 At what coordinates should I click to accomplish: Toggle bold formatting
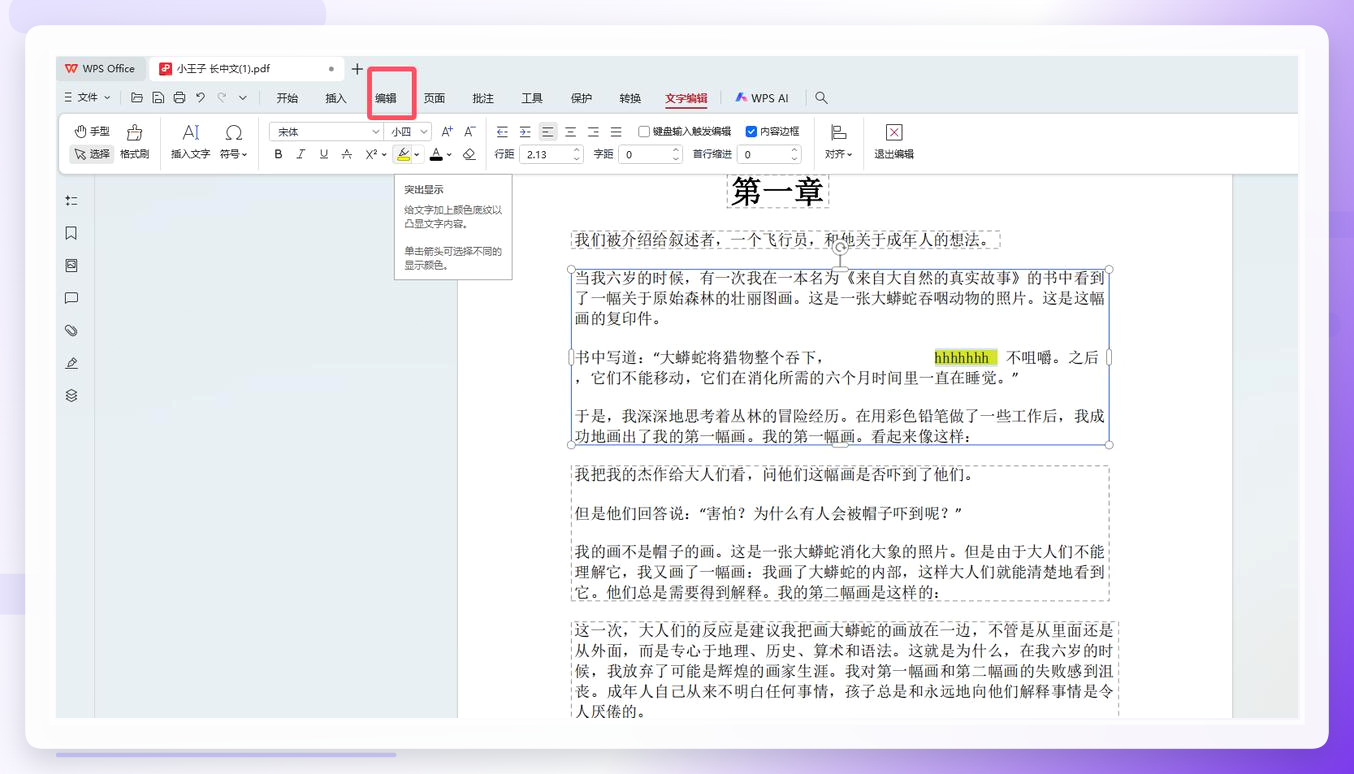pos(278,154)
